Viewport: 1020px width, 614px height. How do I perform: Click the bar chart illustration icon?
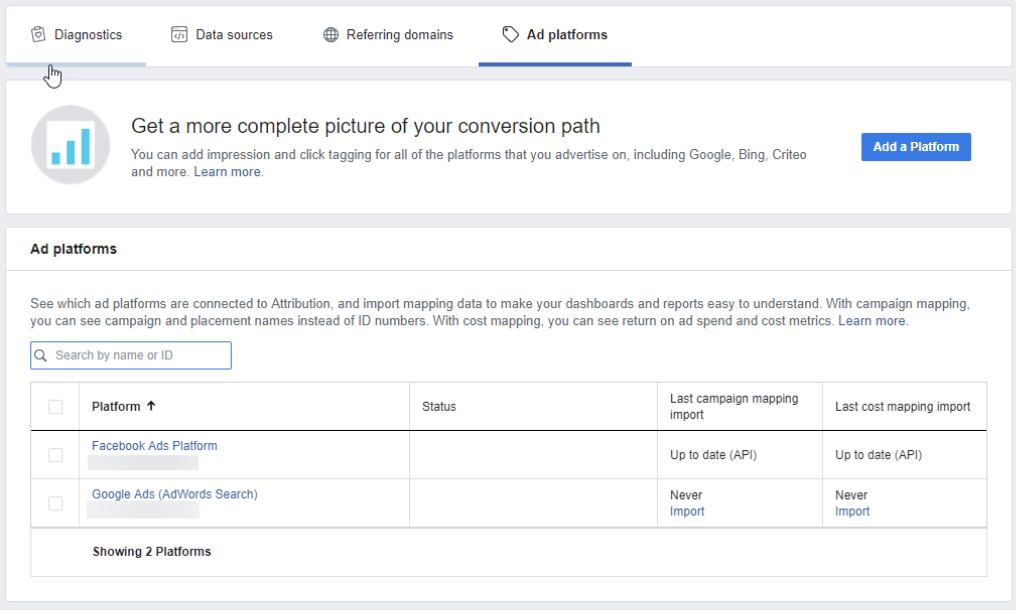click(70, 144)
